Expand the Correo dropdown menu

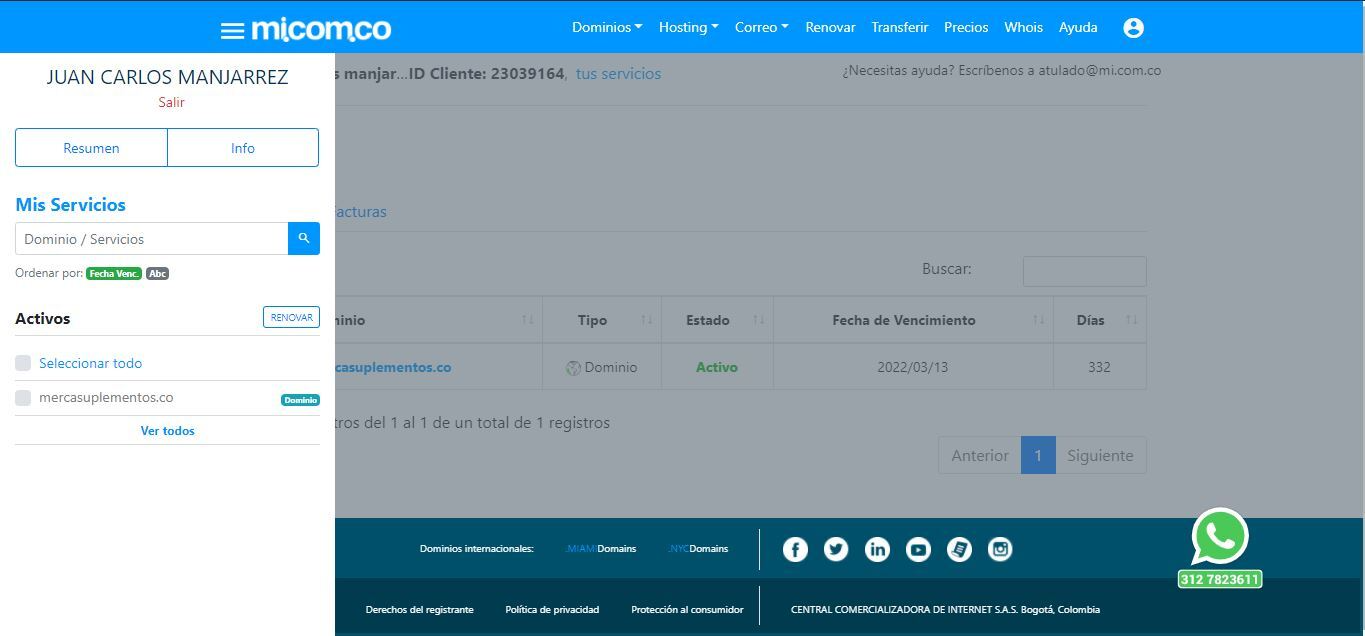coord(761,27)
